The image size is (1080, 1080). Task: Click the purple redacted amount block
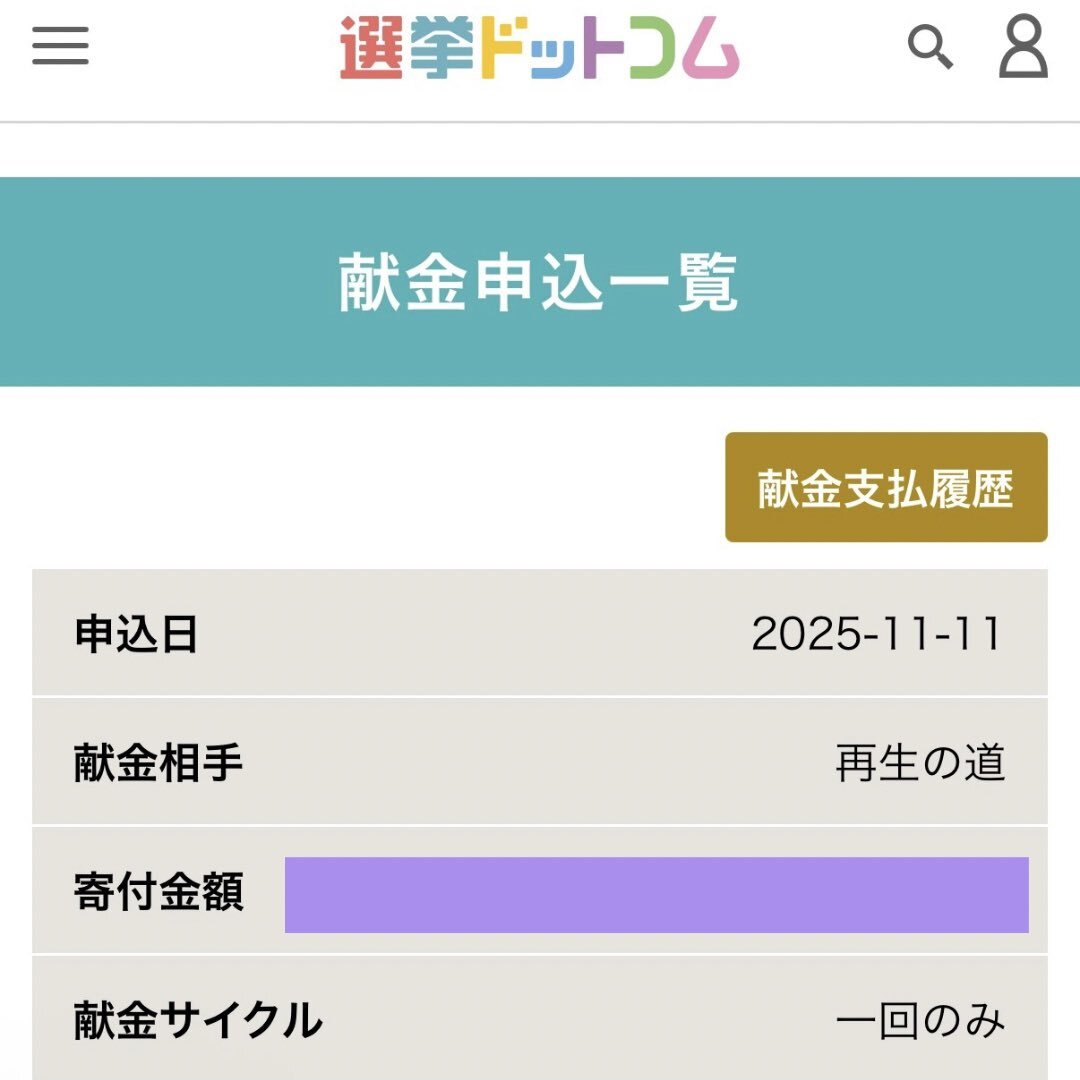click(x=656, y=895)
